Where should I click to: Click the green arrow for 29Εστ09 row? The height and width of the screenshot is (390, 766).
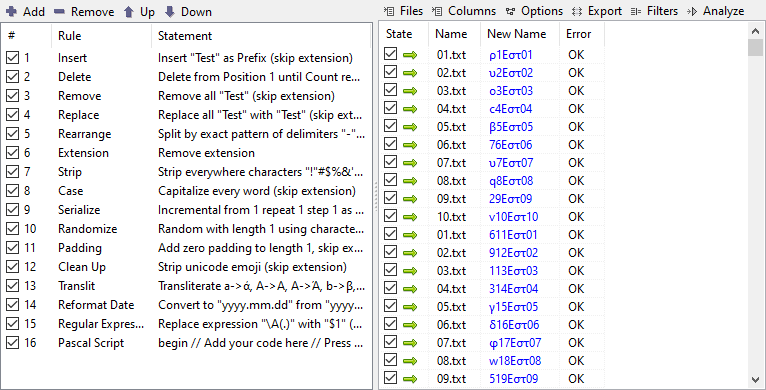[410, 199]
